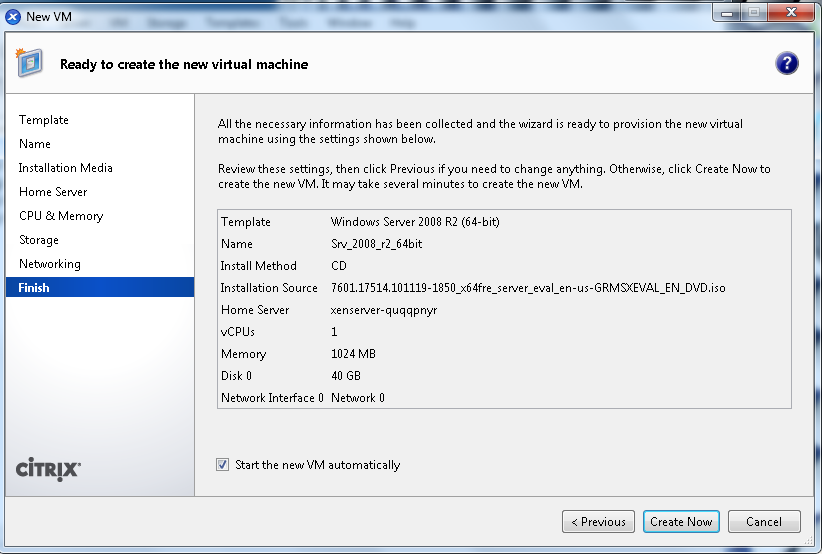822x554 pixels.
Task: Go to the Template wizard step
Action: pyautogui.click(x=44, y=120)
